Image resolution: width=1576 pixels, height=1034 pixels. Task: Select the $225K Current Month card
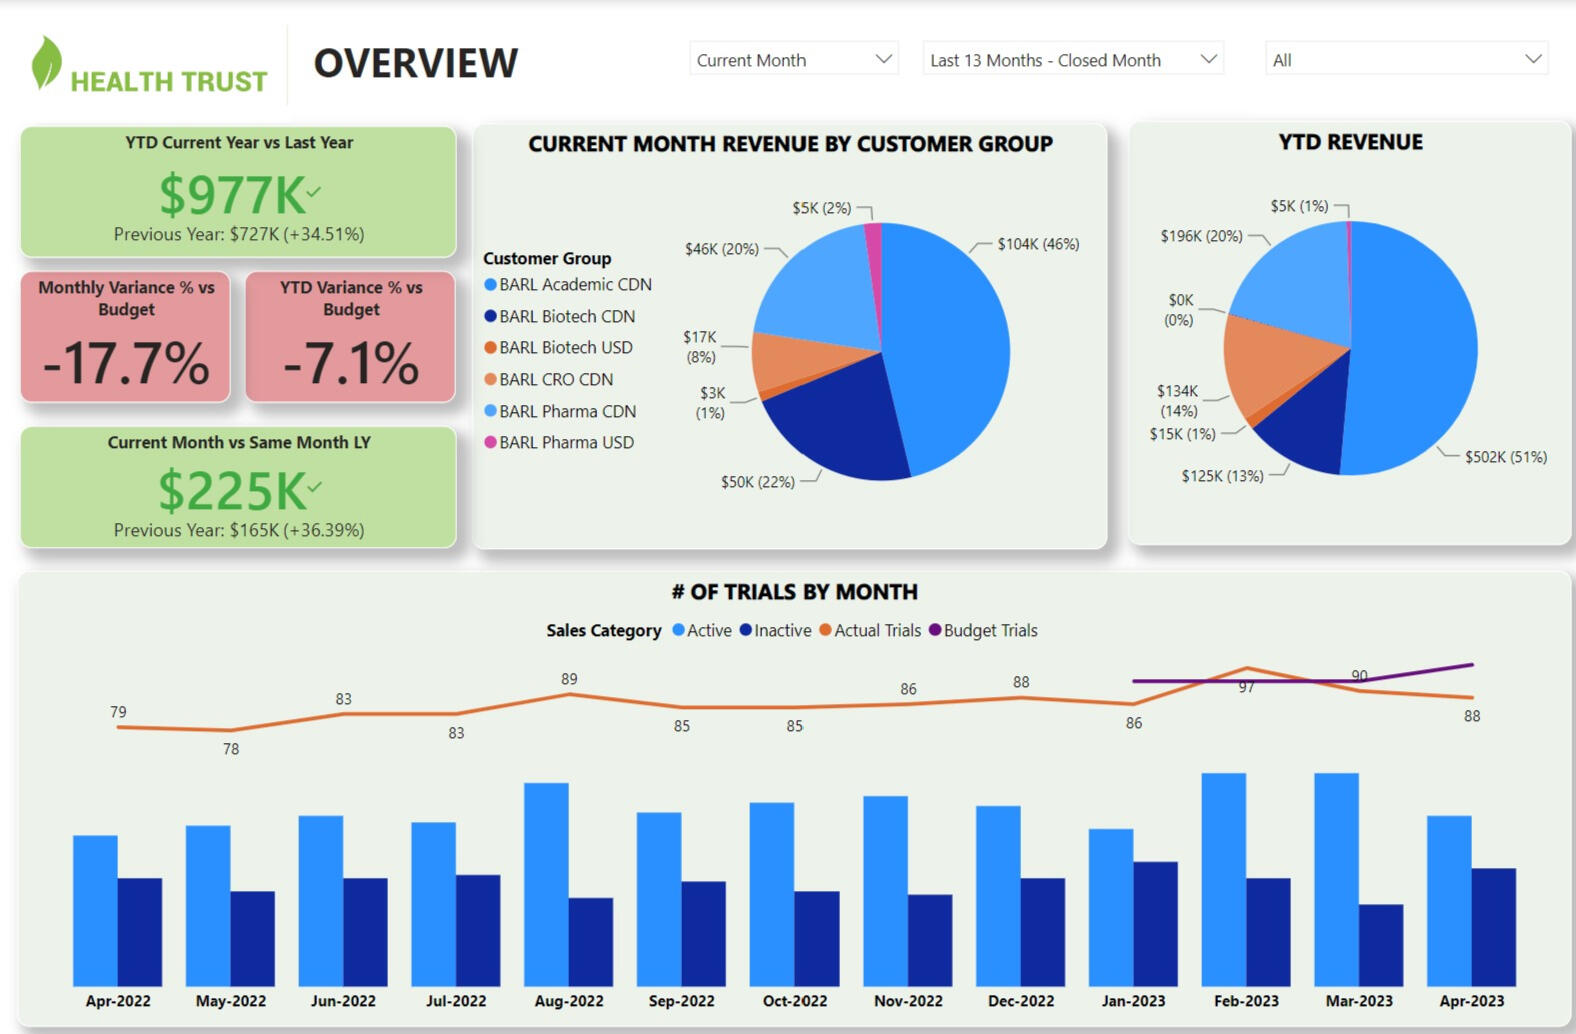(x=238, y=488)
